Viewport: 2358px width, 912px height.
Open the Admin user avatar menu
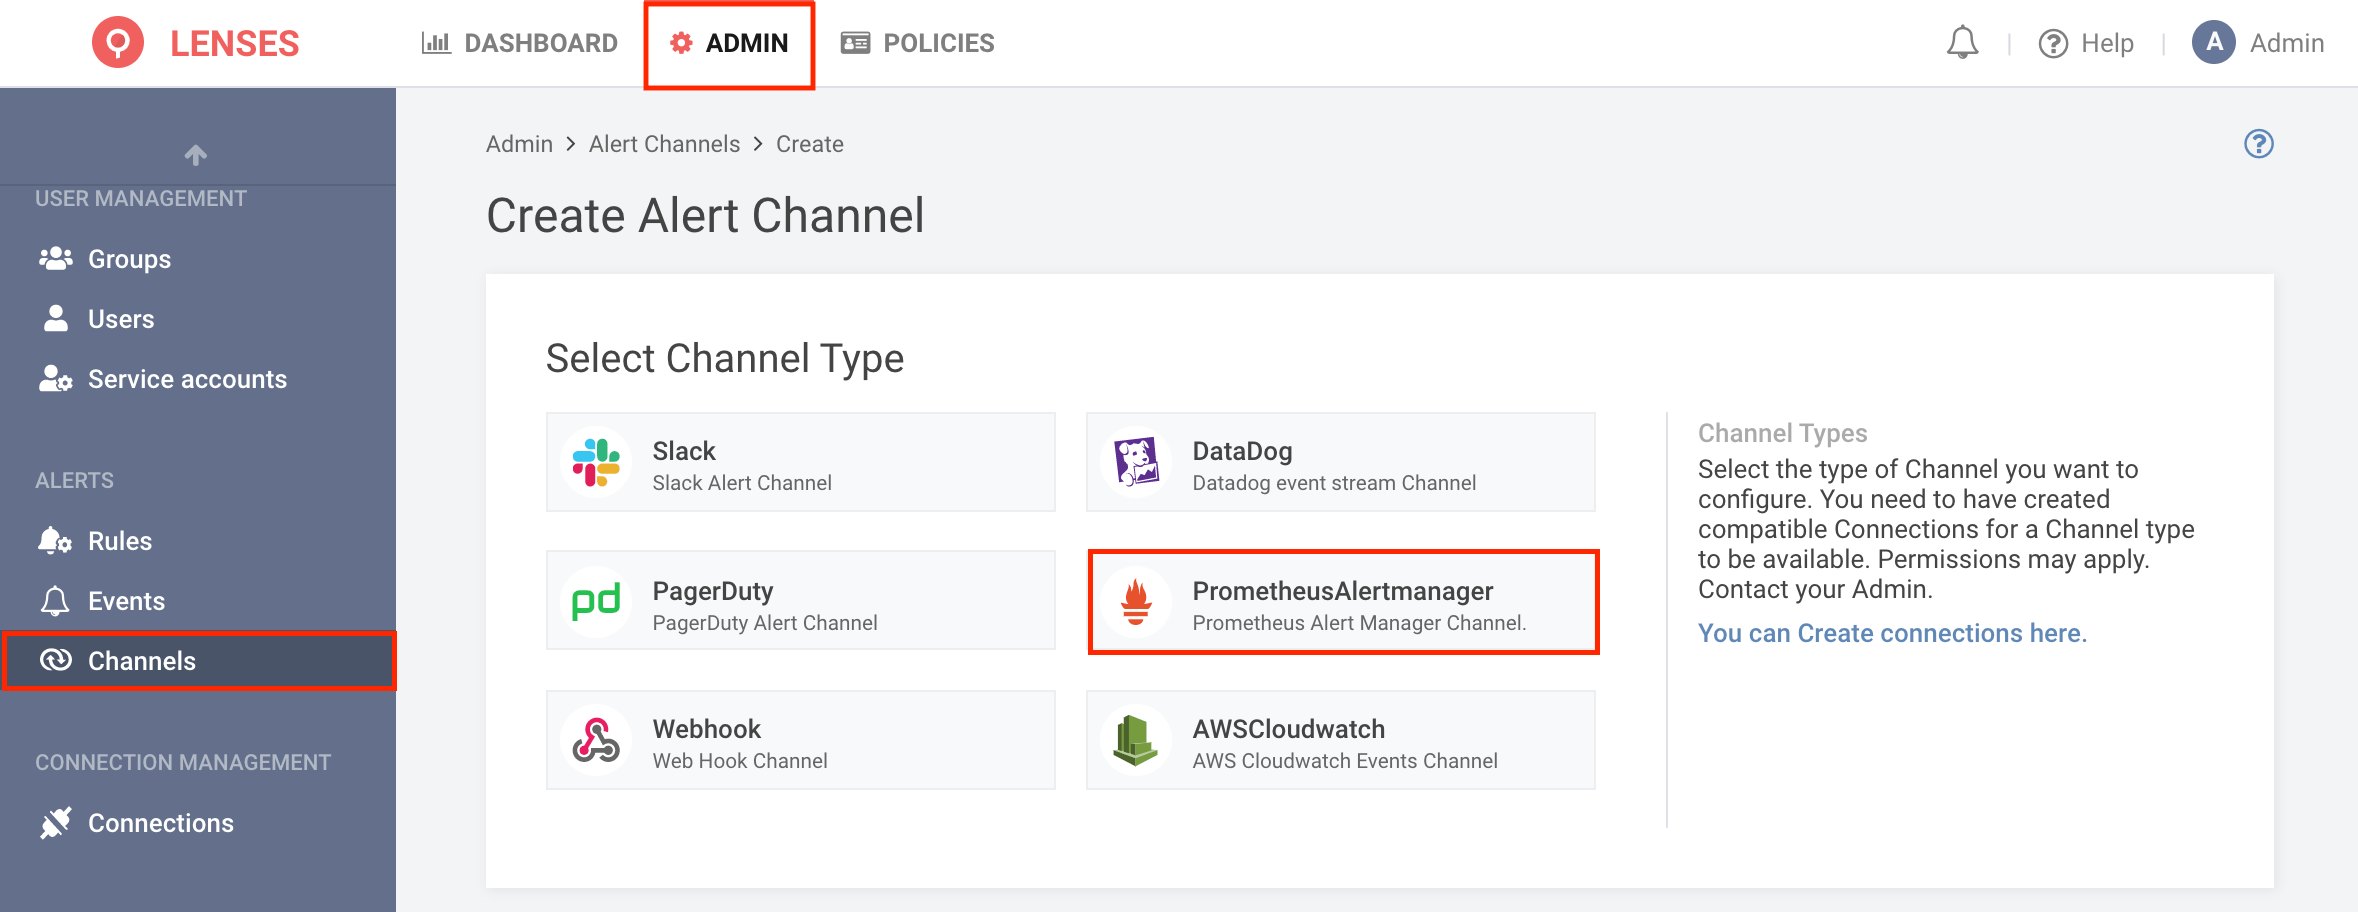point(2214,43)
